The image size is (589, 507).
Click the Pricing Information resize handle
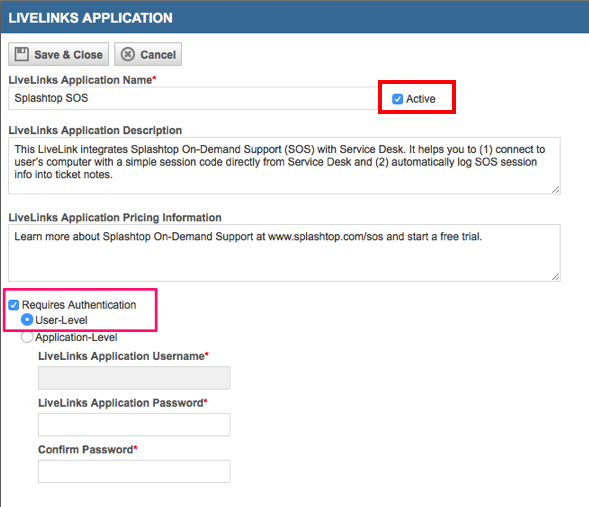(556, 276)
